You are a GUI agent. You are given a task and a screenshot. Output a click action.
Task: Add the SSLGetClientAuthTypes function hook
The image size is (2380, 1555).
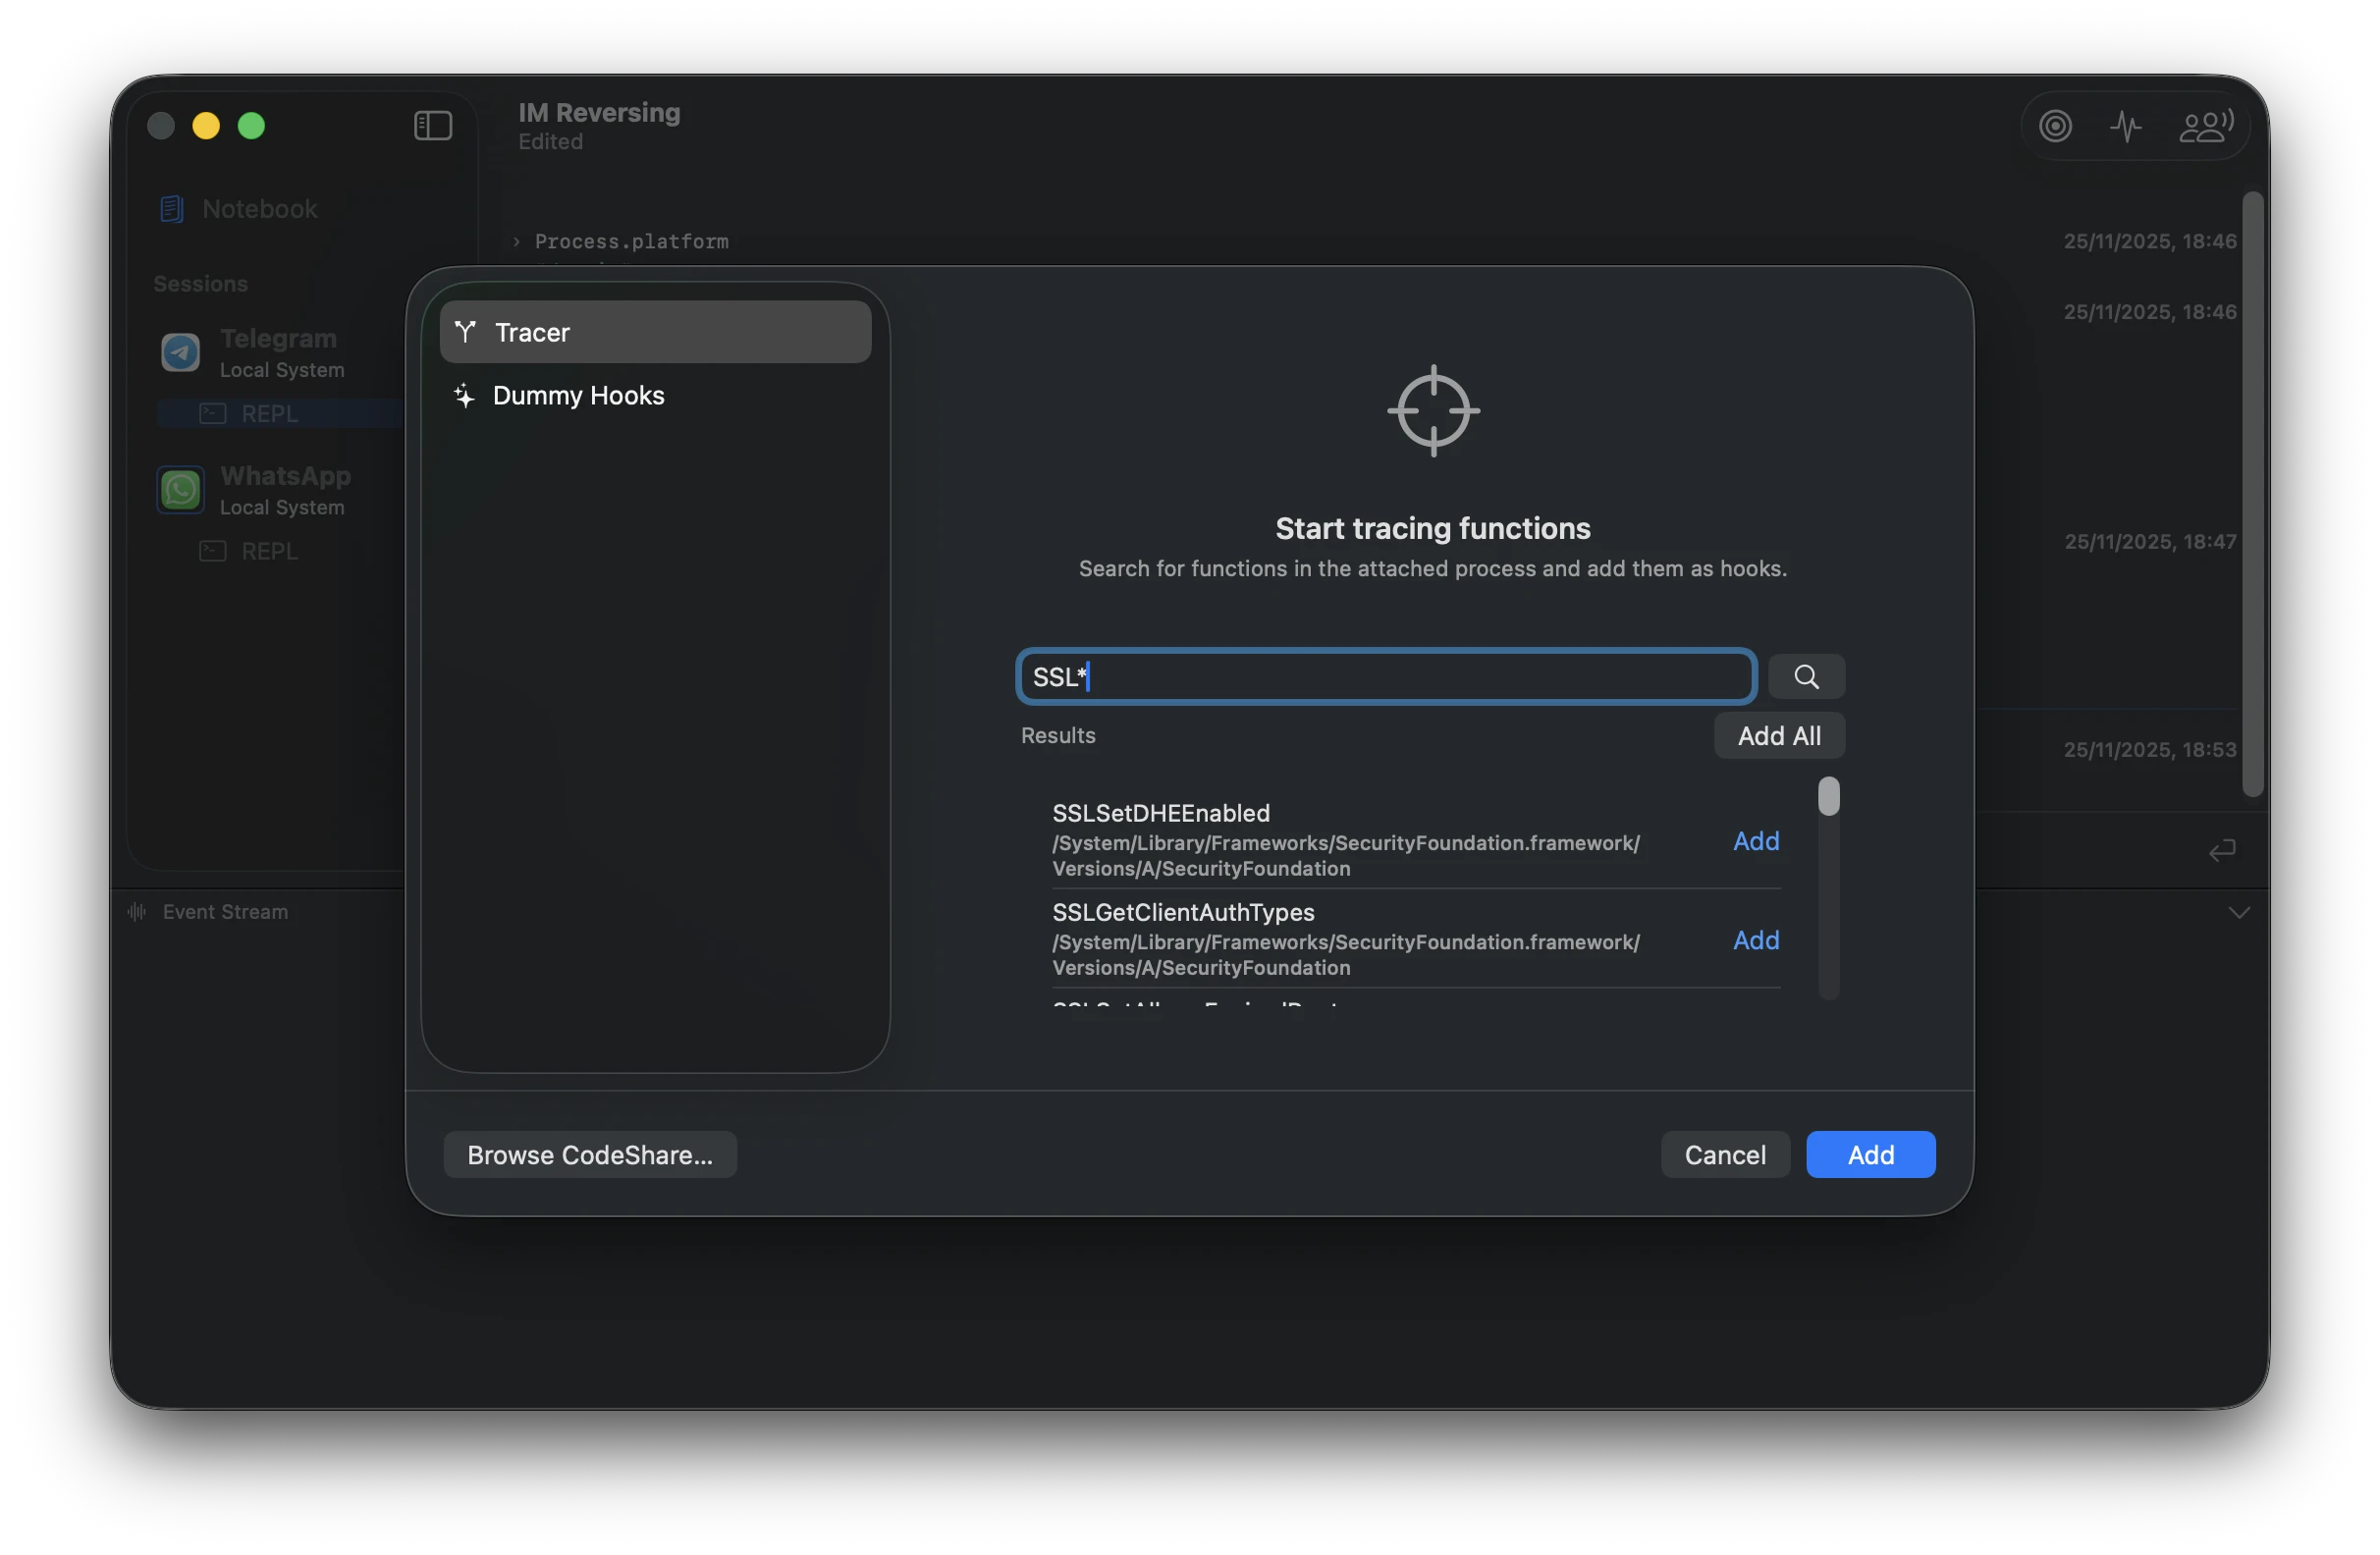[1756, 940]
